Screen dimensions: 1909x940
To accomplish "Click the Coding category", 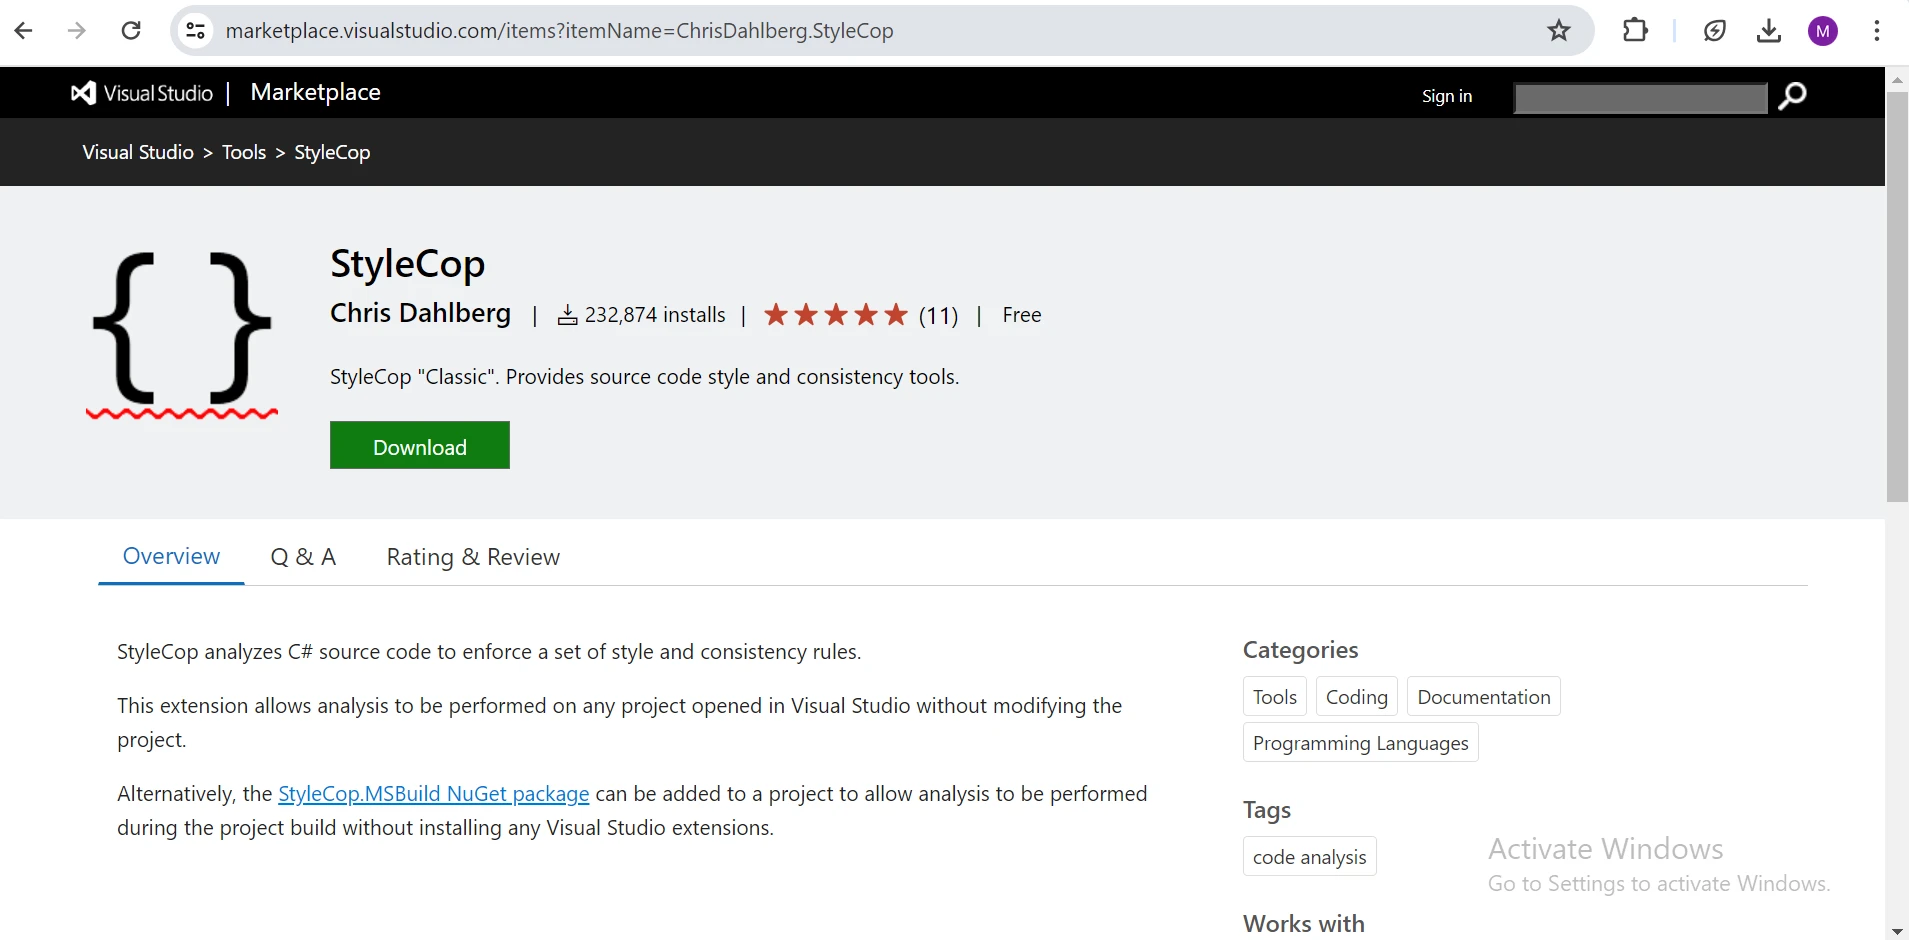I will [x=1356, y=697].
